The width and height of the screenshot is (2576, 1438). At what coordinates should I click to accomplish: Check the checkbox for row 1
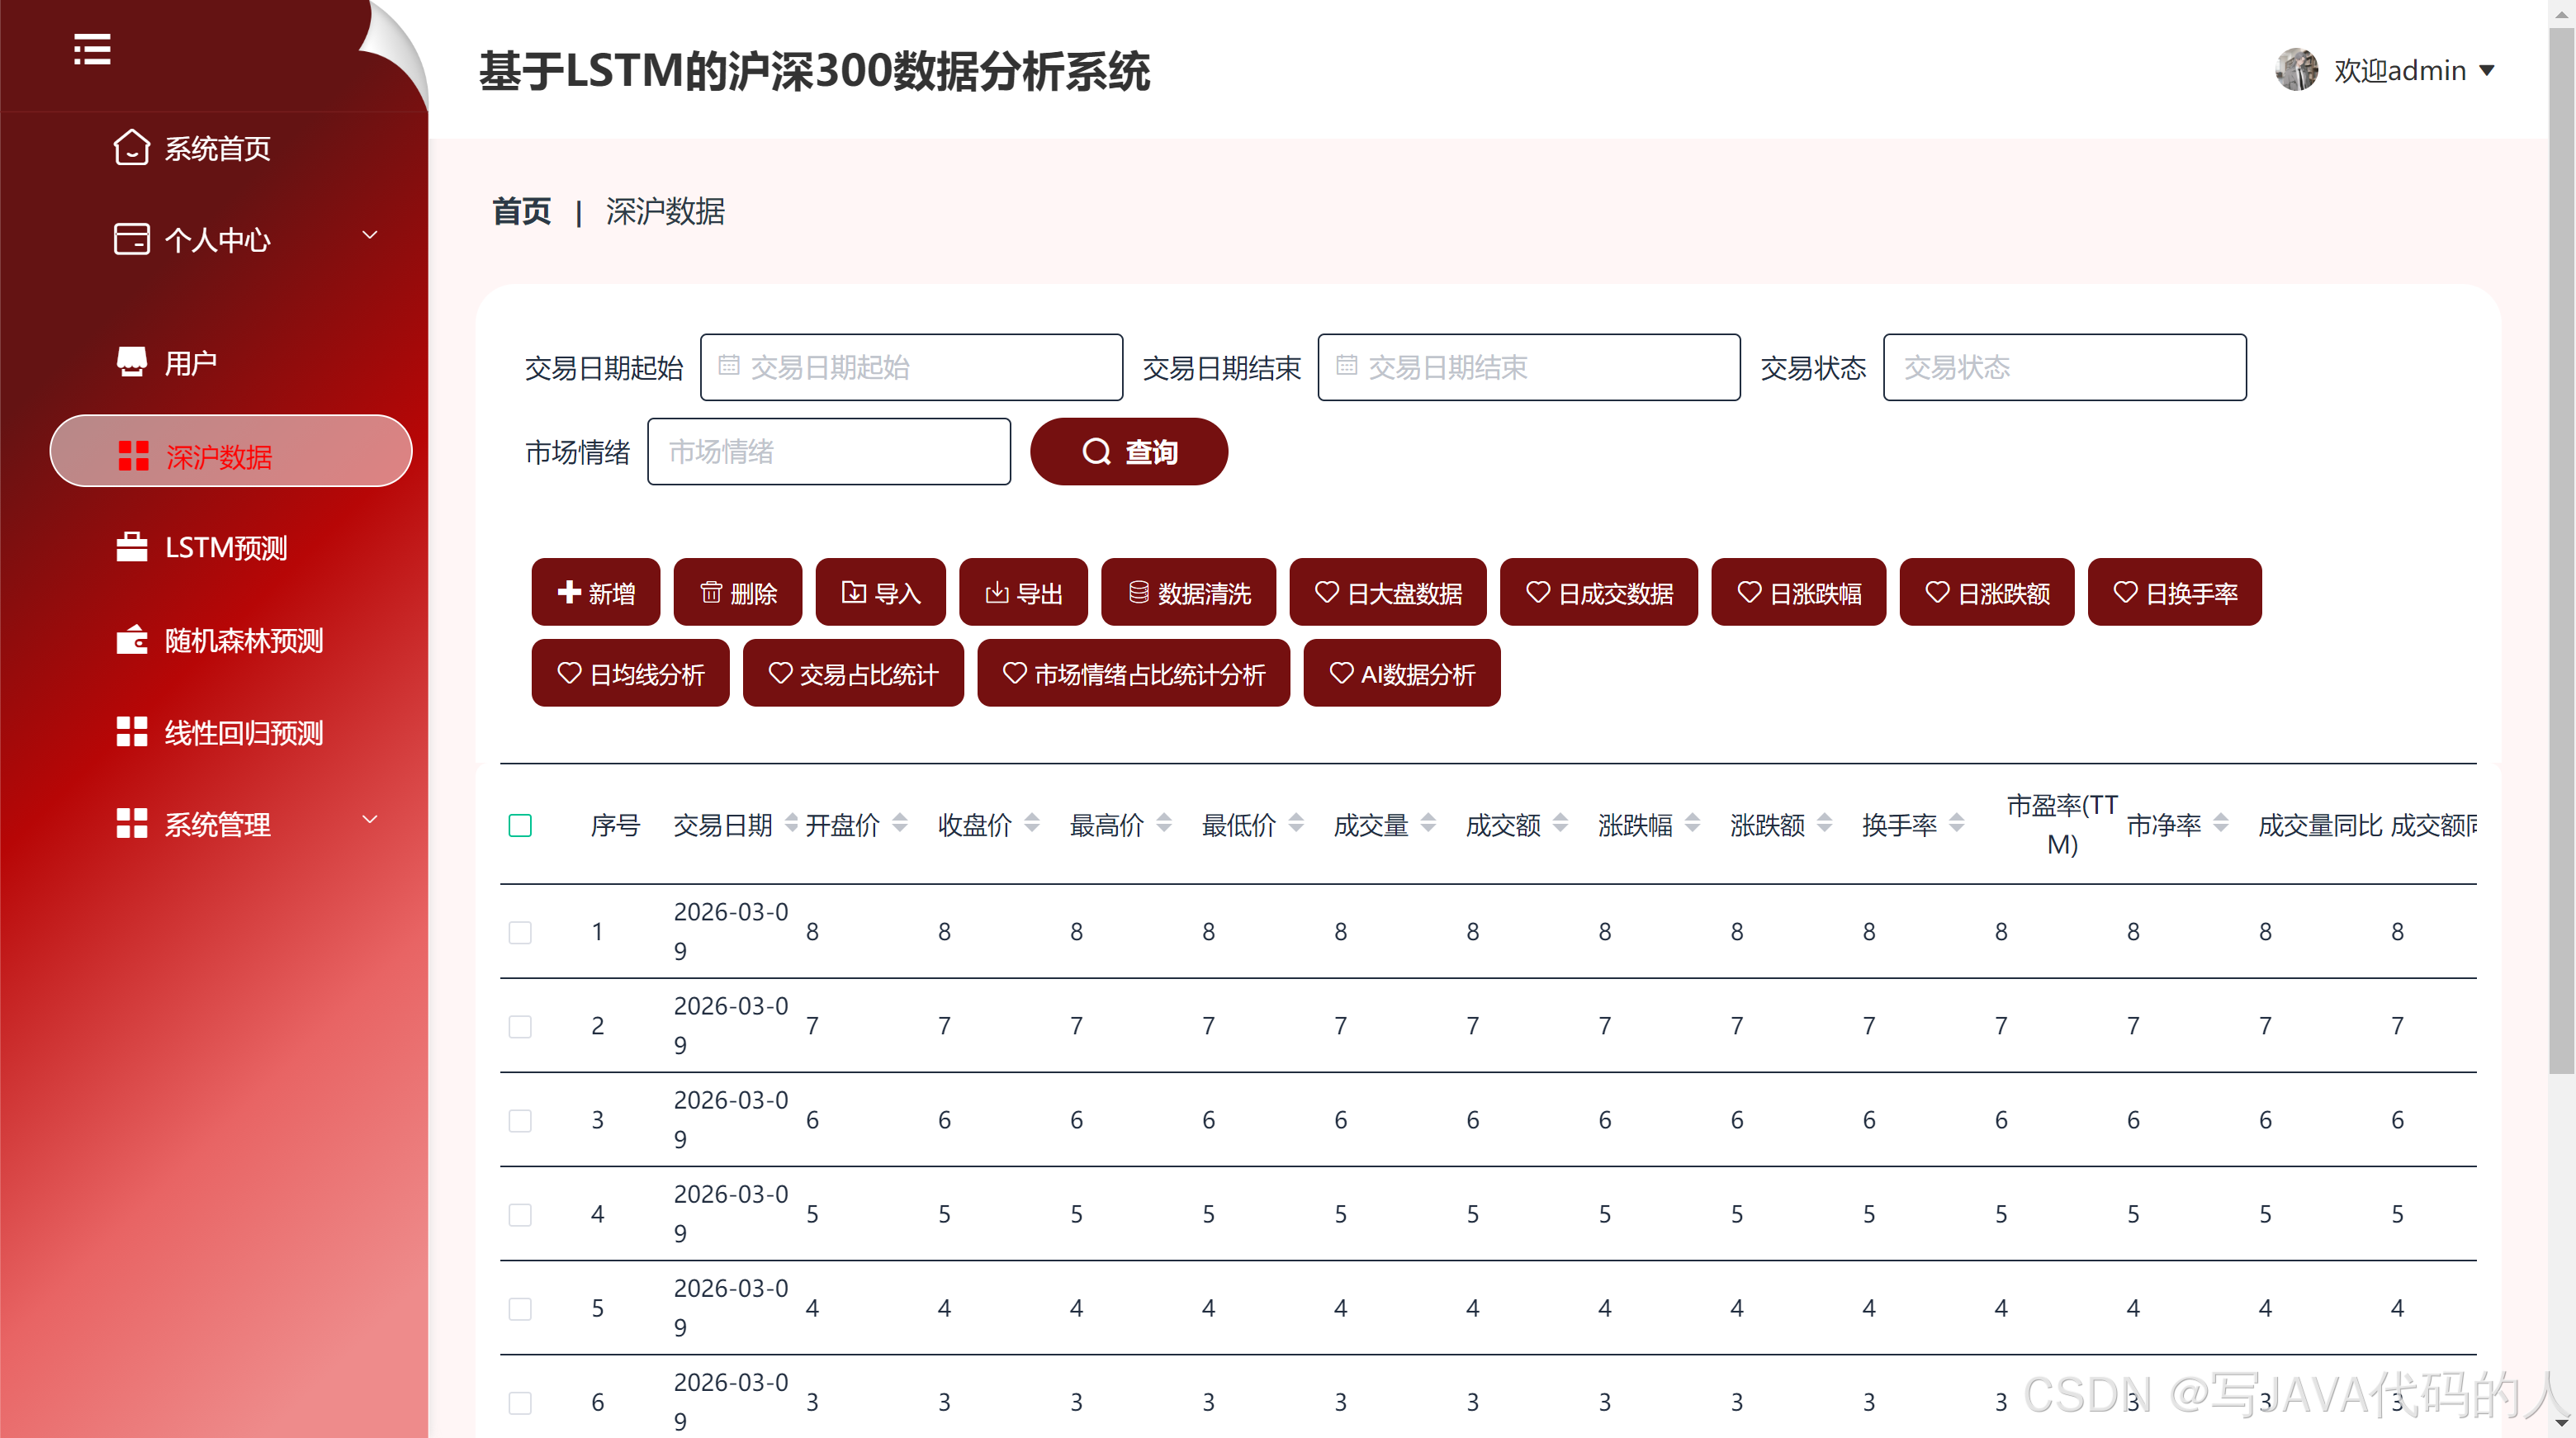pos(520,932)
